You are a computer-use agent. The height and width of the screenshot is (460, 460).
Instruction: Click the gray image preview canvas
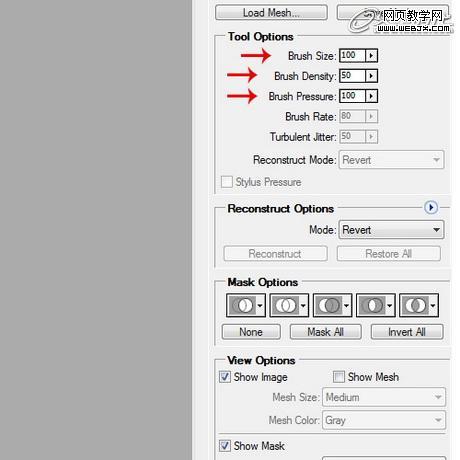[96, 230]
